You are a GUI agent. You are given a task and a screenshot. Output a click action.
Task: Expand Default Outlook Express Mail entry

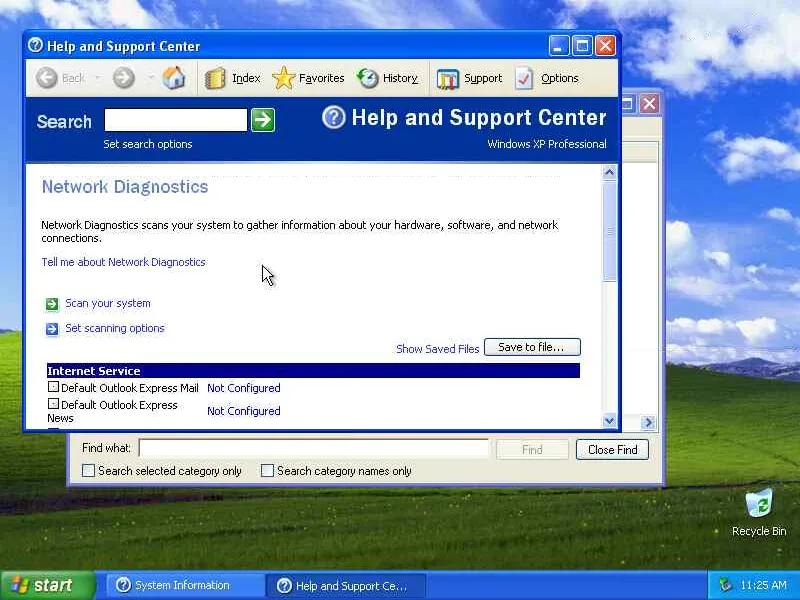pyautogui.click(x=53, y=387)
